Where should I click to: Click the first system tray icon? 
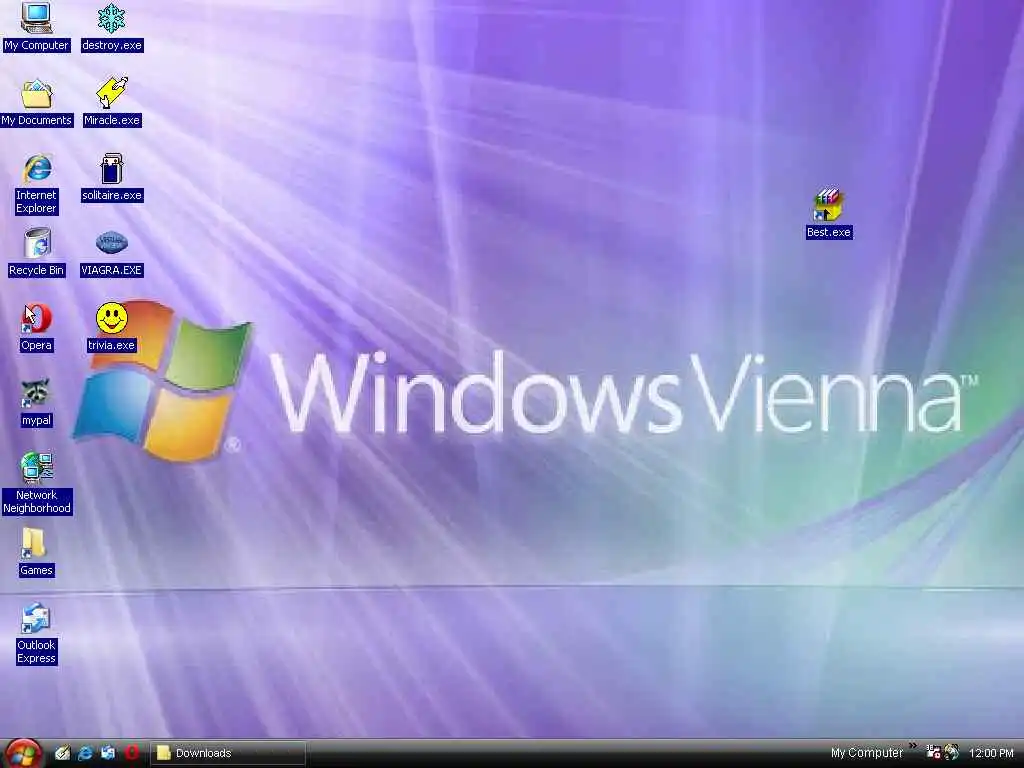point(934,753)
